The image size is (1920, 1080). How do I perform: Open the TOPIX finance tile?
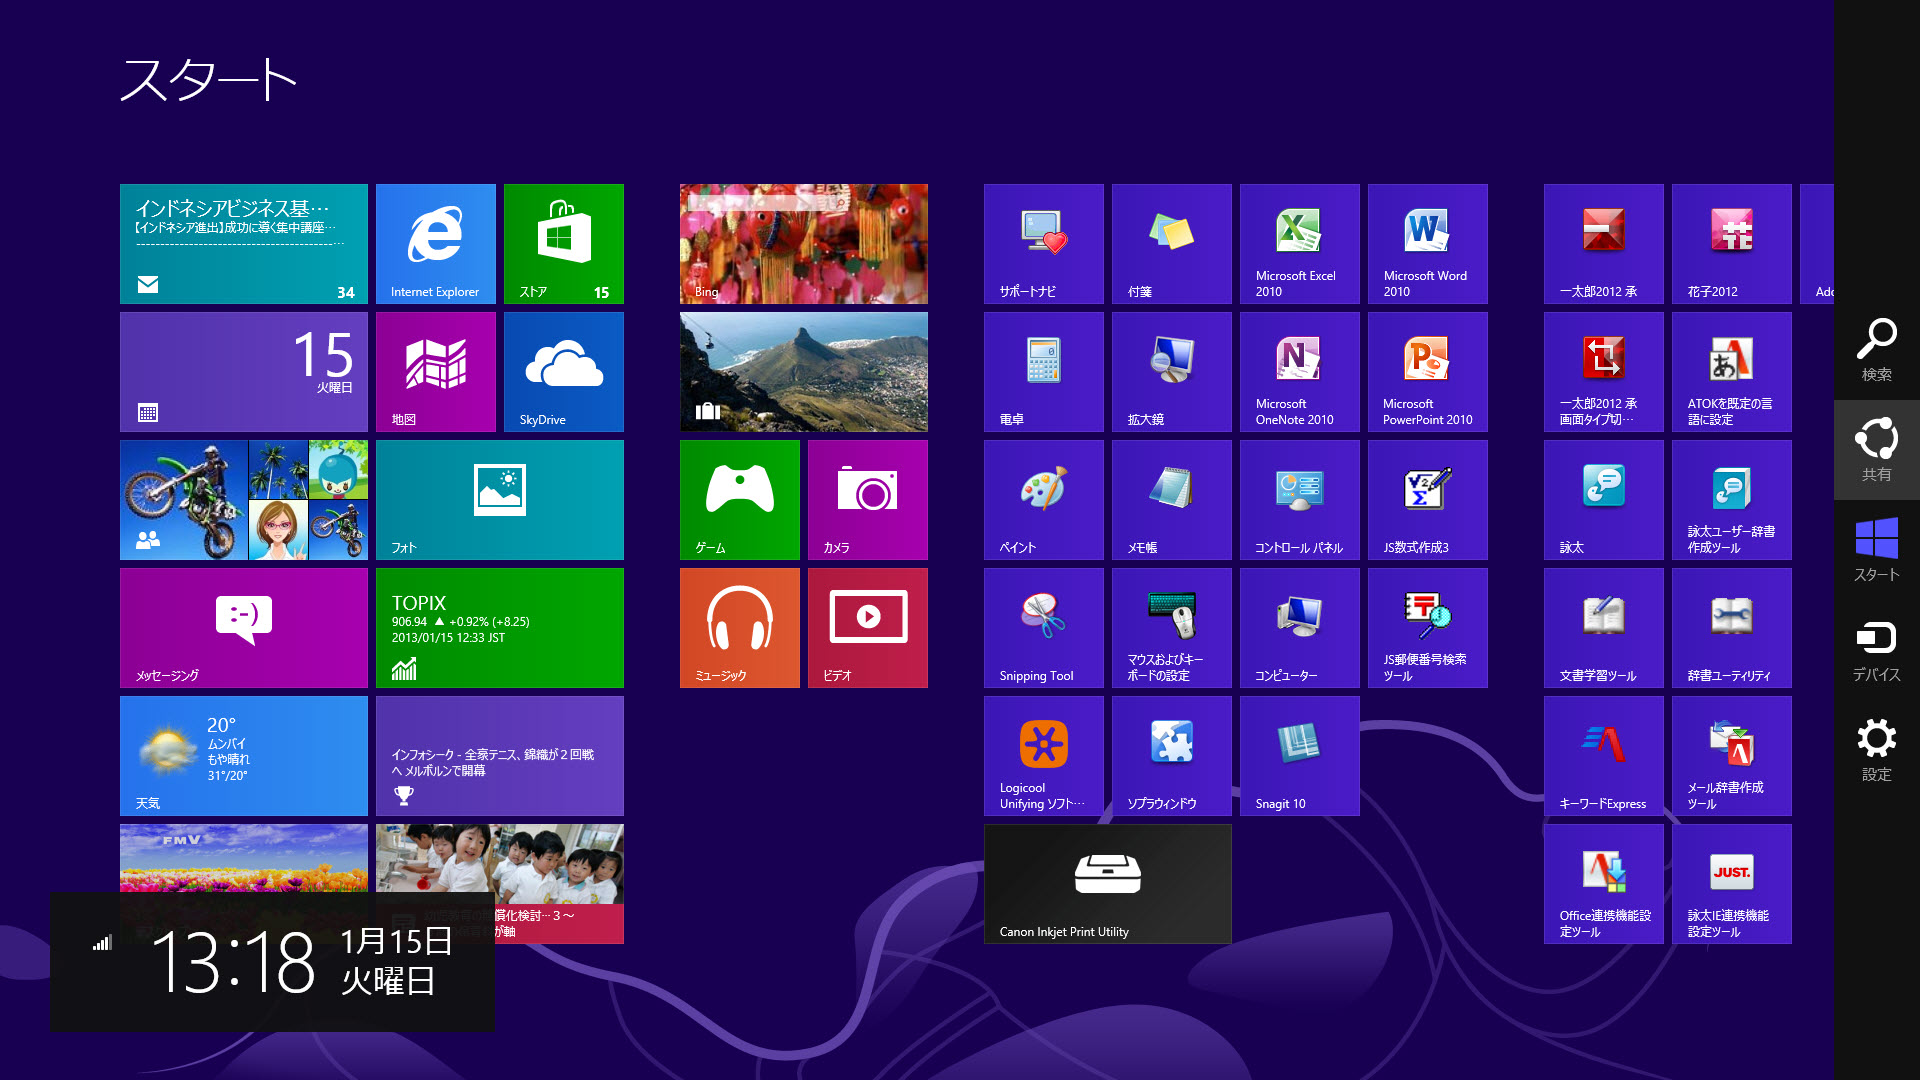point(499,627)
